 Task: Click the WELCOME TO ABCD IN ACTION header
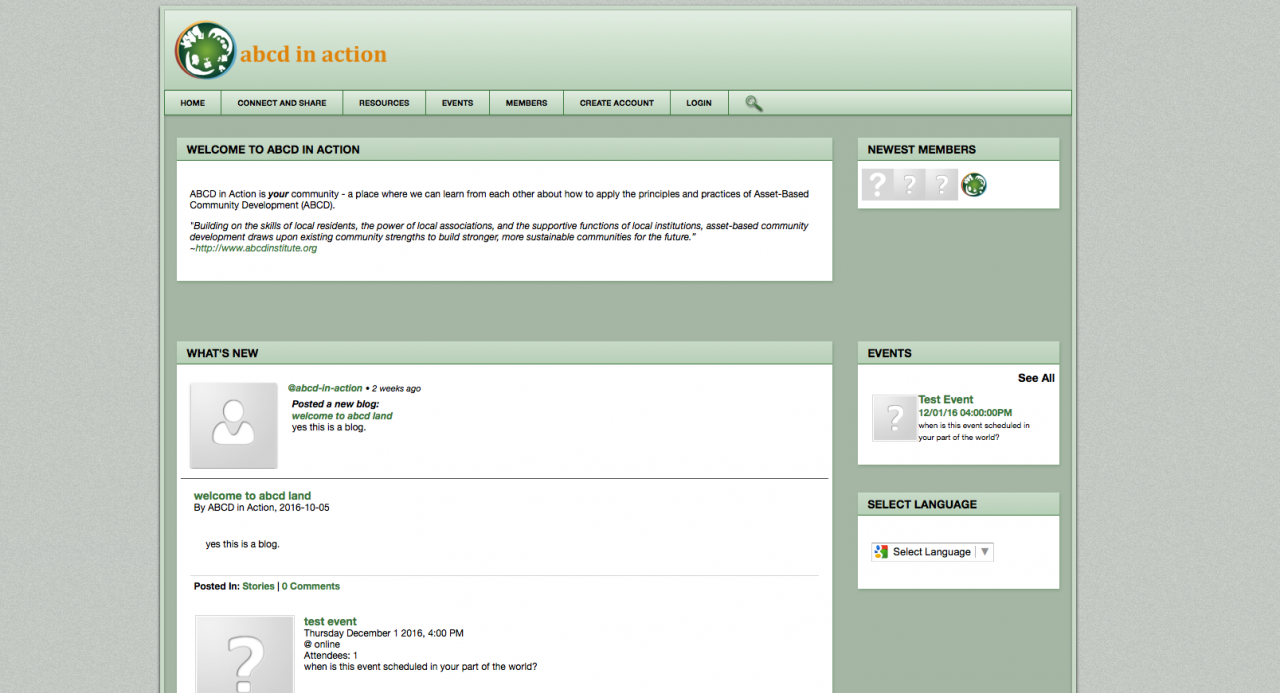click(504, 149)
